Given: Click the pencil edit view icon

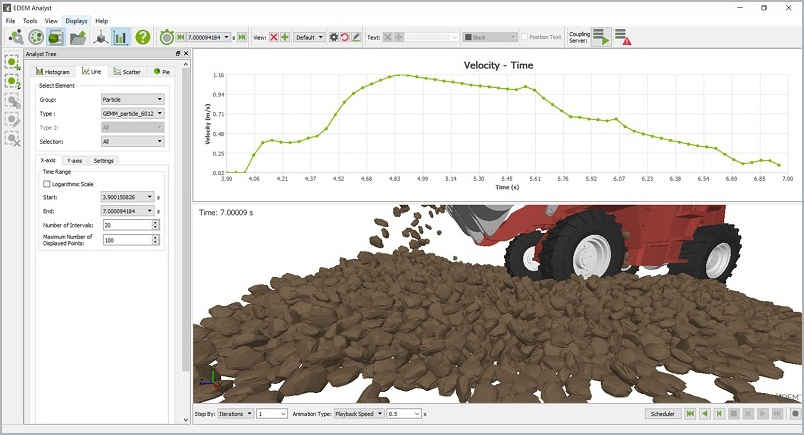Looking at the screenshot, I should (x=356, y=37).
